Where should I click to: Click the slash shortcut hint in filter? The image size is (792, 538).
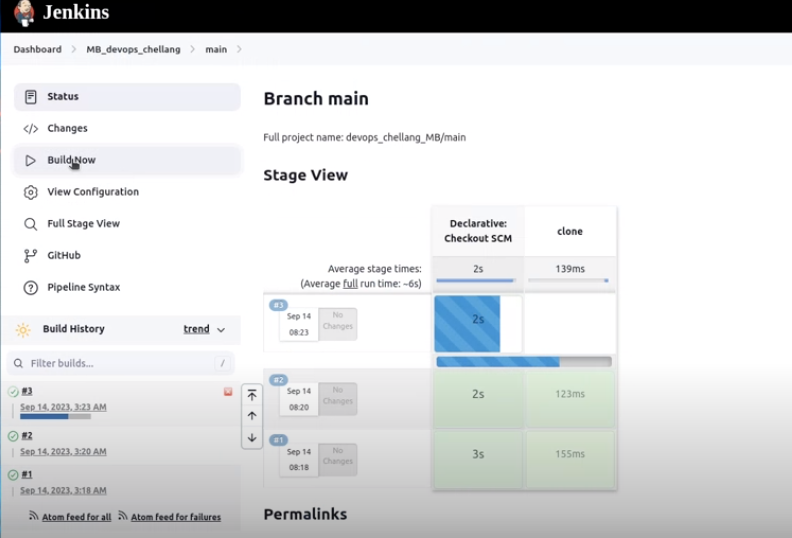click(x=222, y=363)
